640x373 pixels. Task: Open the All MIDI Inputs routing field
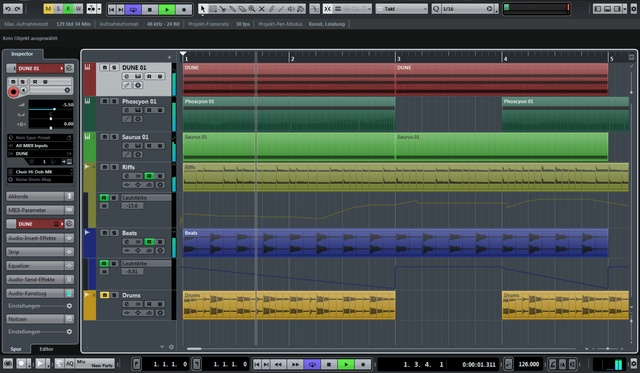(40, 146)
